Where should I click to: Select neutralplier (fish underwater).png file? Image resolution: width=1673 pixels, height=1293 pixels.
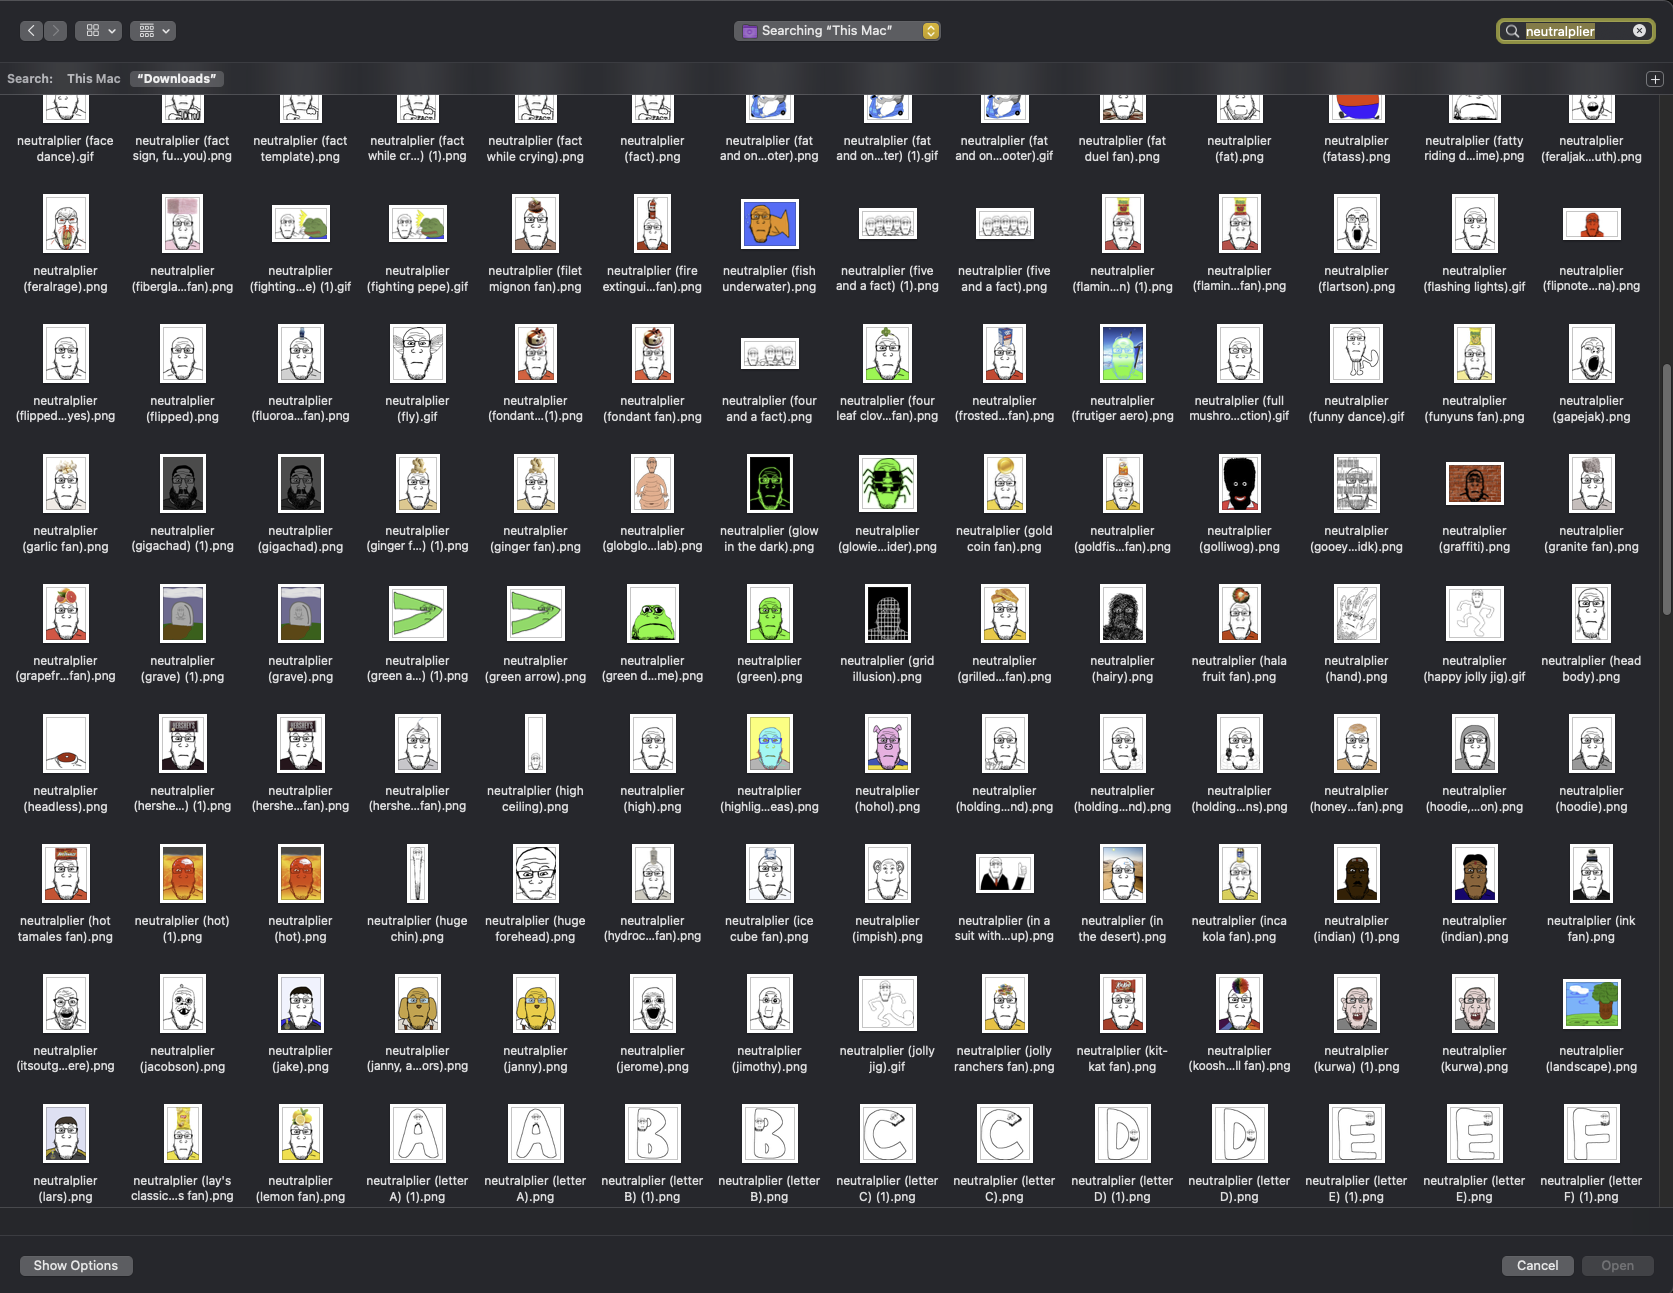click(769, 224)
